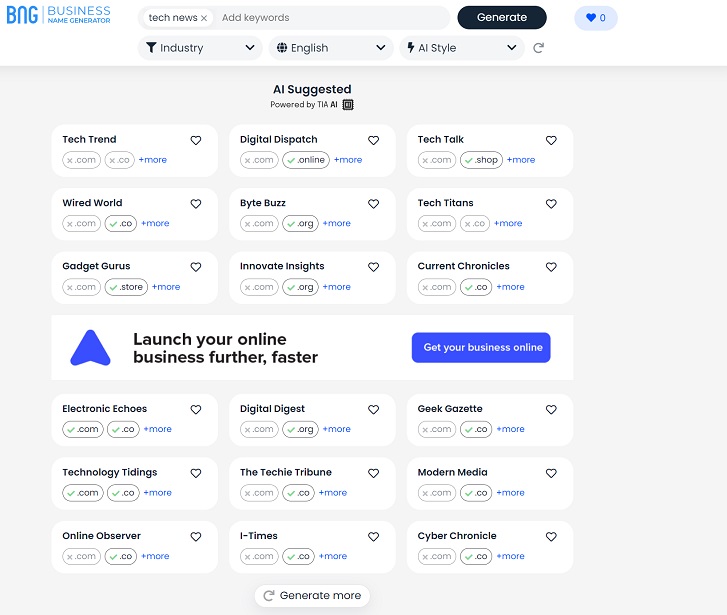Click the blue arrow ad logo
The height and width of the screenshot is (615, 727).
coord(90,348)
